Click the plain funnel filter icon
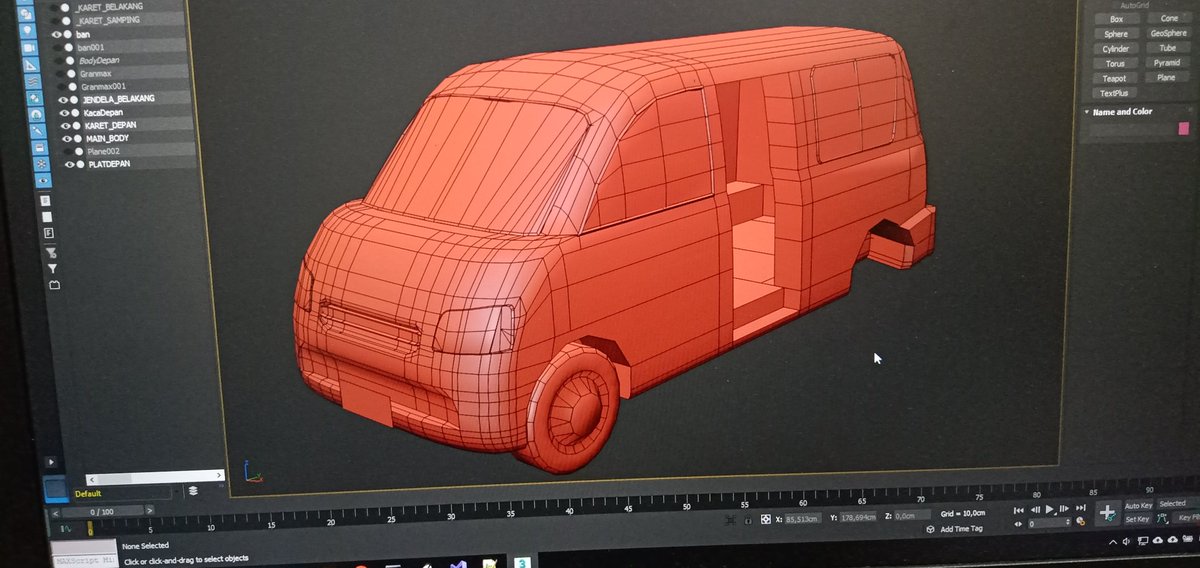 tap(52, 268)
